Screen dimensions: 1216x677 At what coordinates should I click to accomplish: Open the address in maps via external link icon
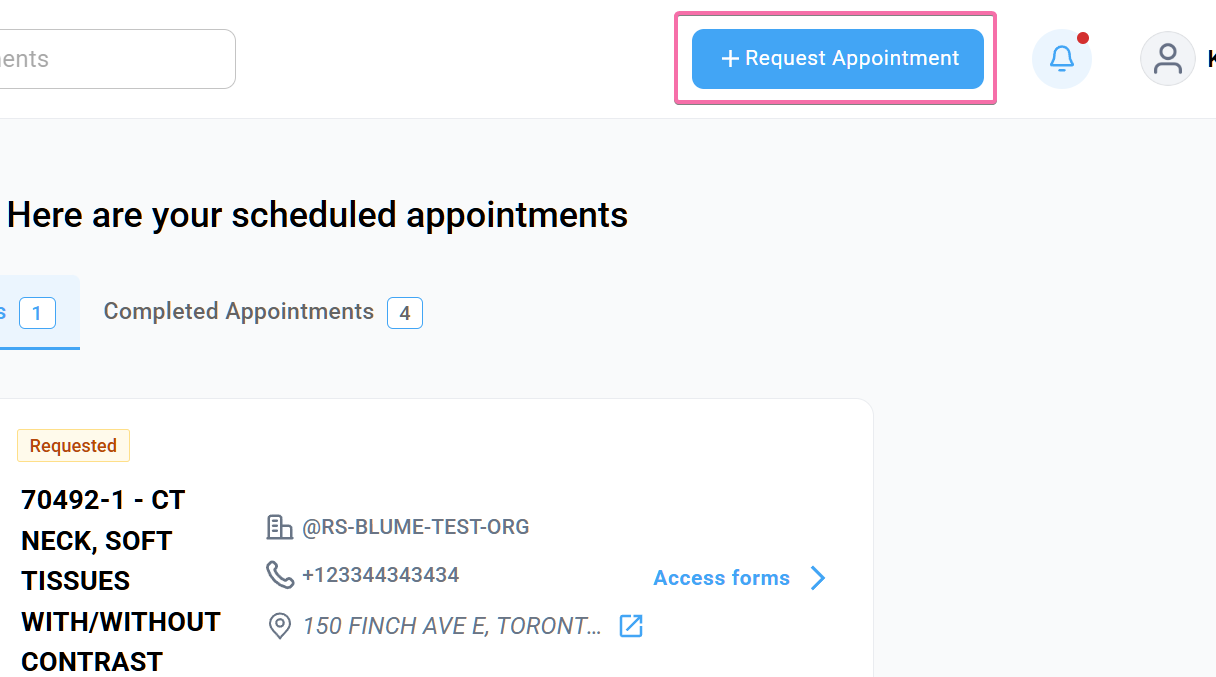point(631,626)
